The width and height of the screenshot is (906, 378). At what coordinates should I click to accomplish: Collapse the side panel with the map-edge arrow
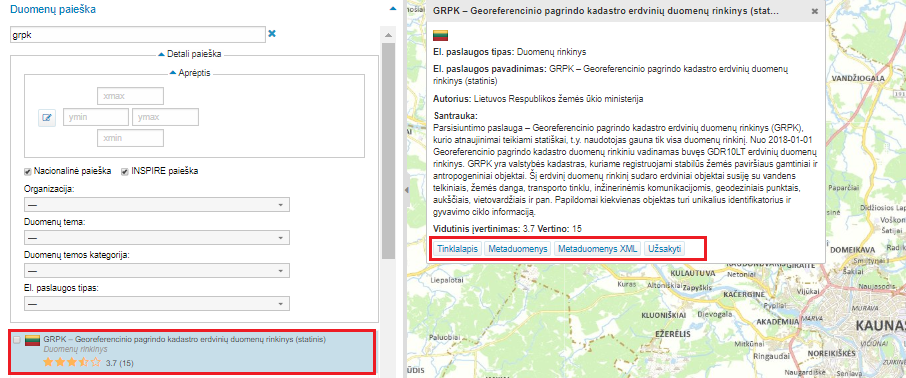(406, 190)
